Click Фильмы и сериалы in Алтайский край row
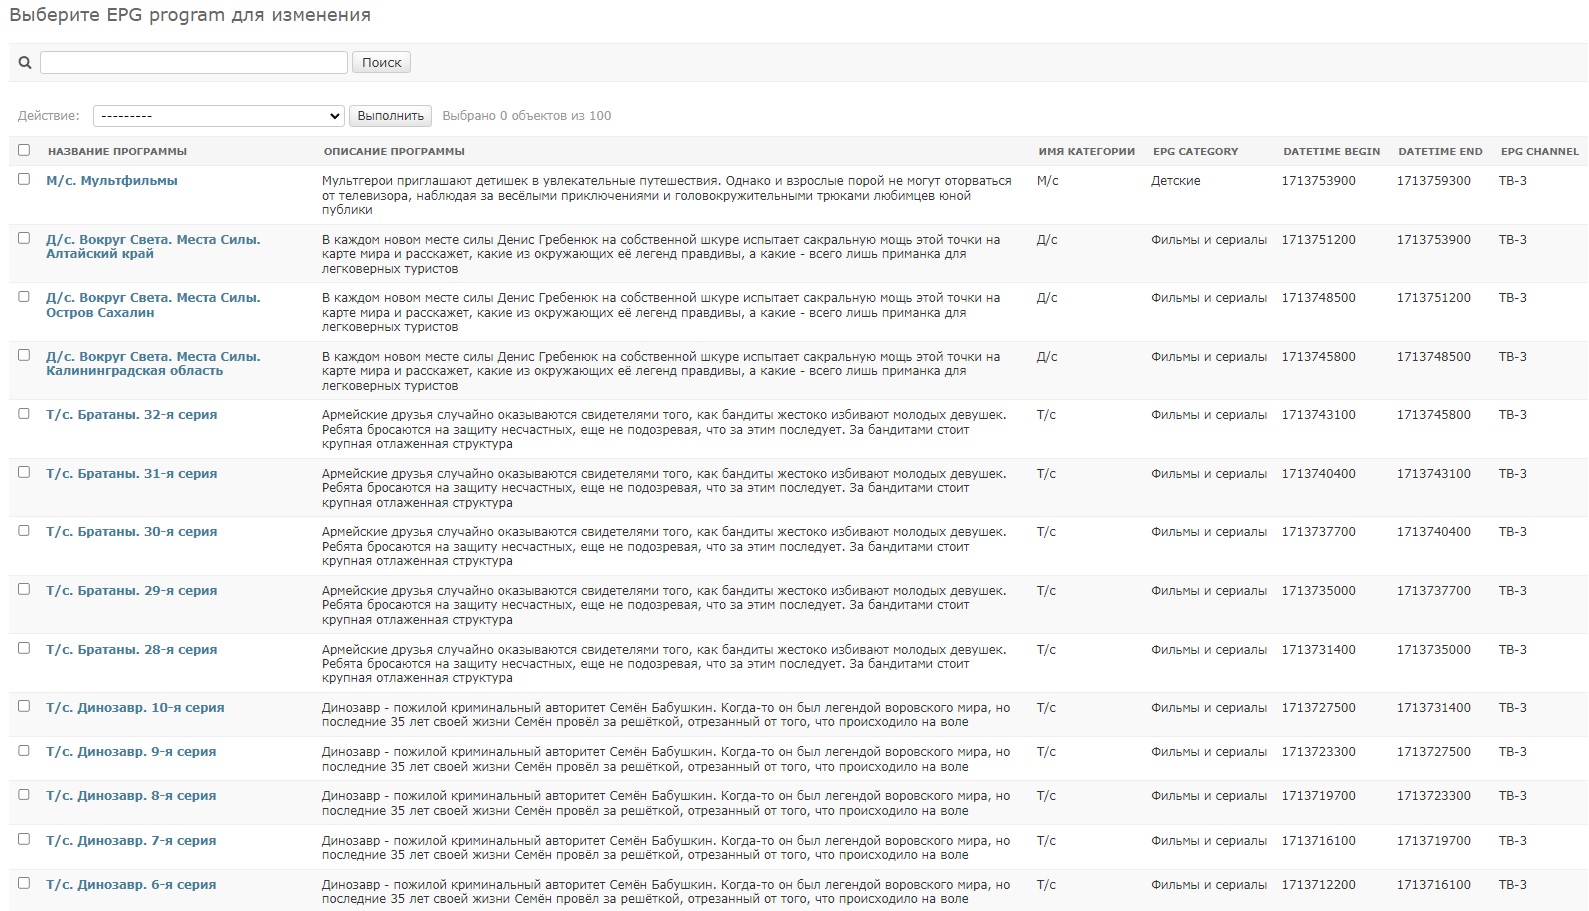Screen dimensions: 1589x911 (x=1209, y=240)
